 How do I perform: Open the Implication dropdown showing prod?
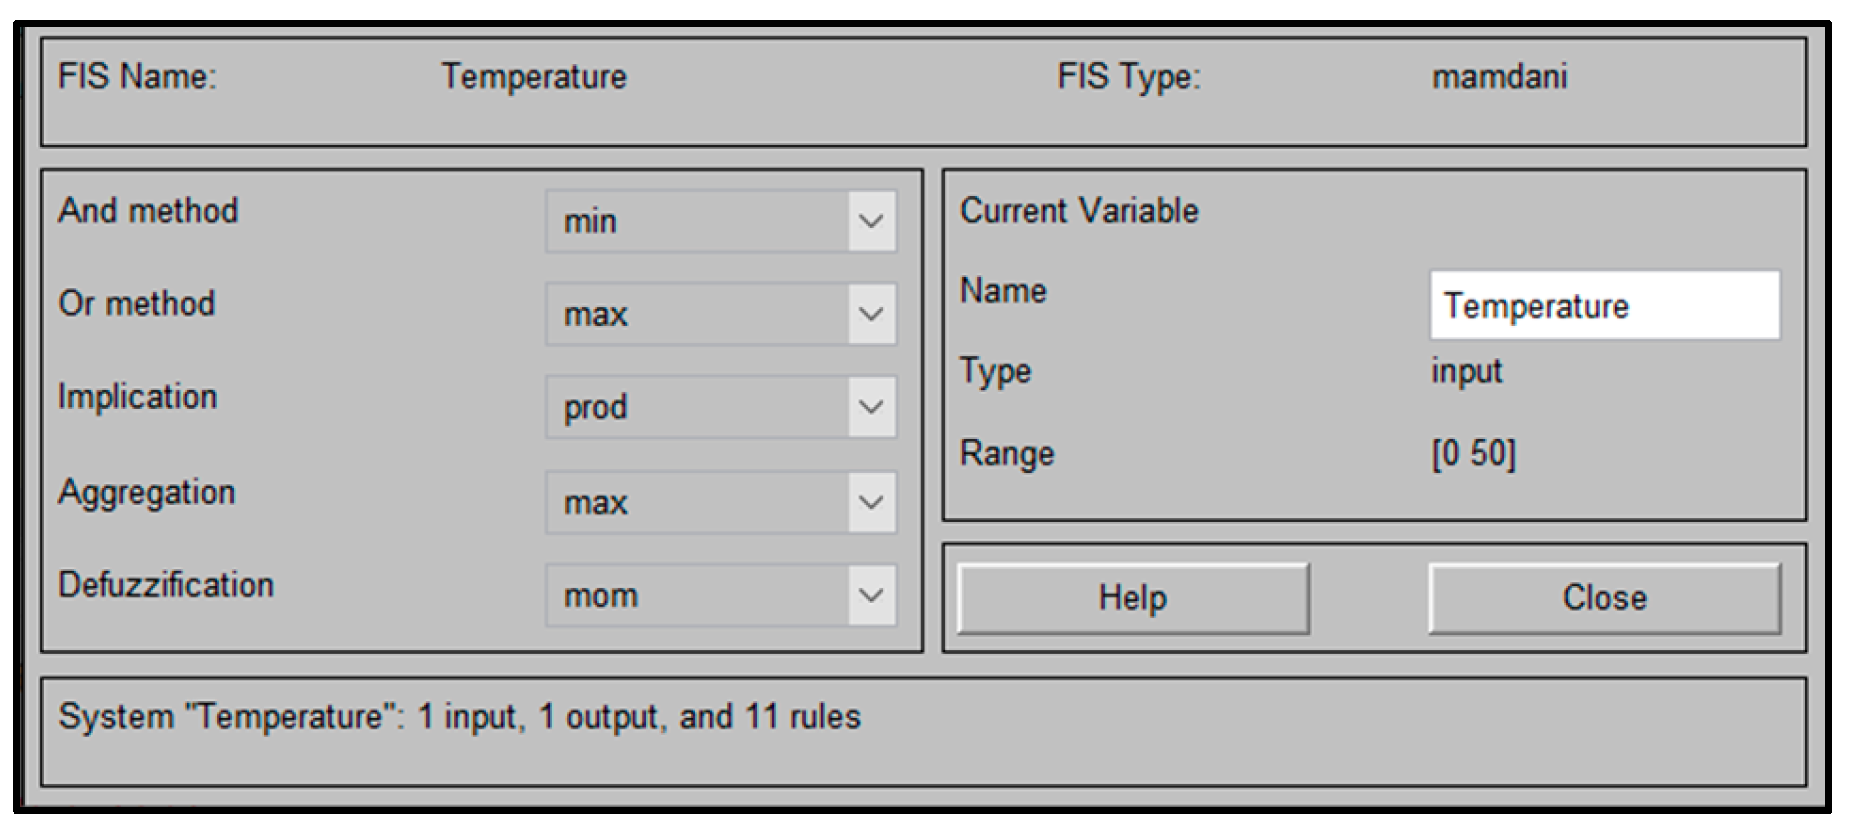click(720, 407)
